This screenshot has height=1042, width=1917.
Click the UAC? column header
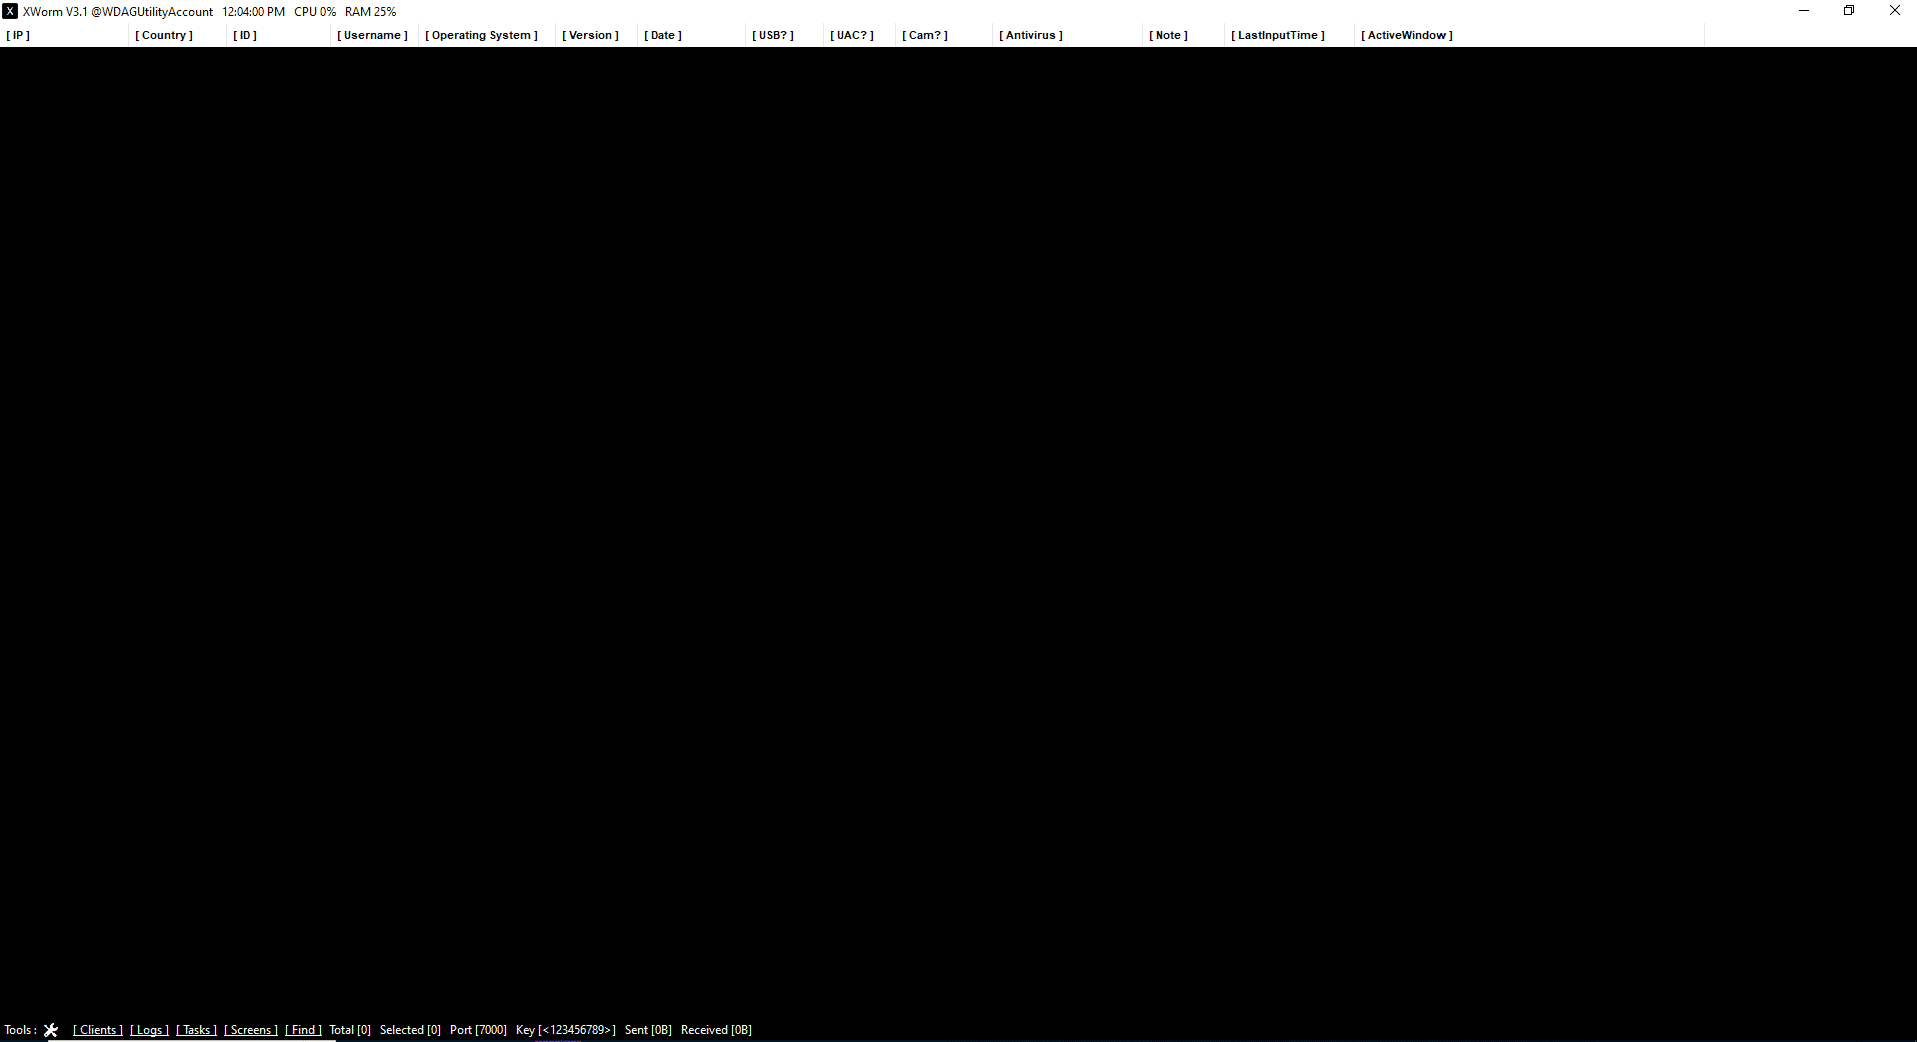point(859,35)
